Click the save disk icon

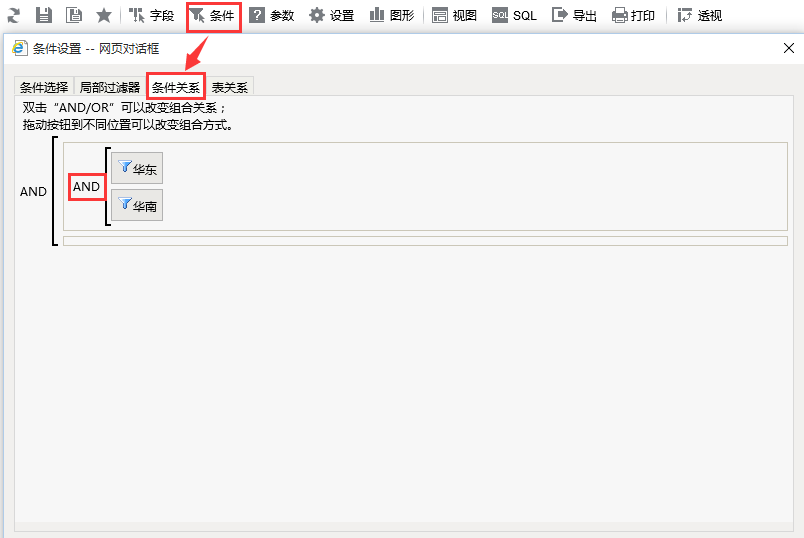(x=44, y=15)
